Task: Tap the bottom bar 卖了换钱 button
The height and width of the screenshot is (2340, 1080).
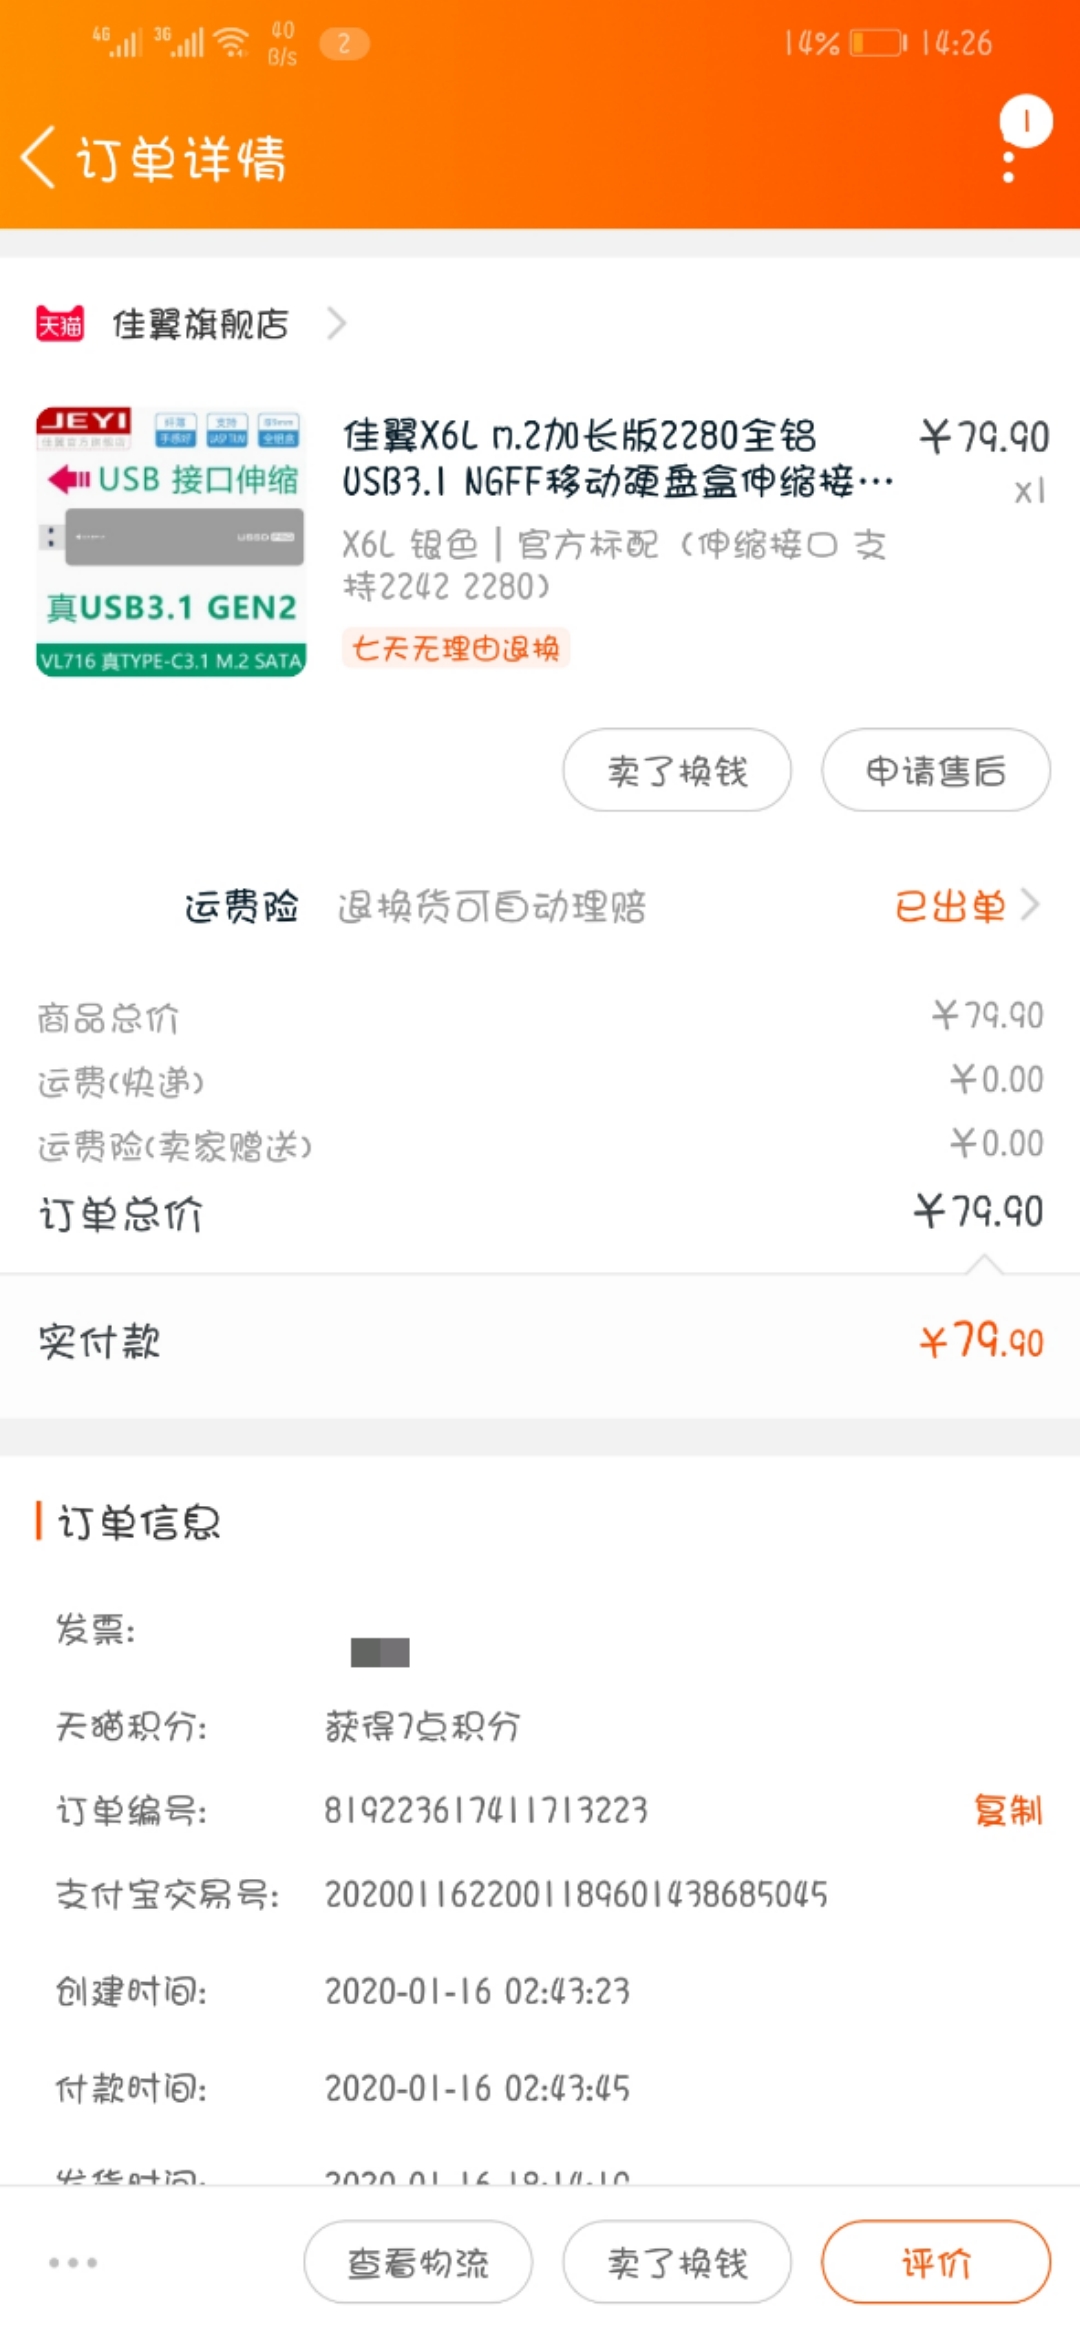Action: click(677, 2262)
